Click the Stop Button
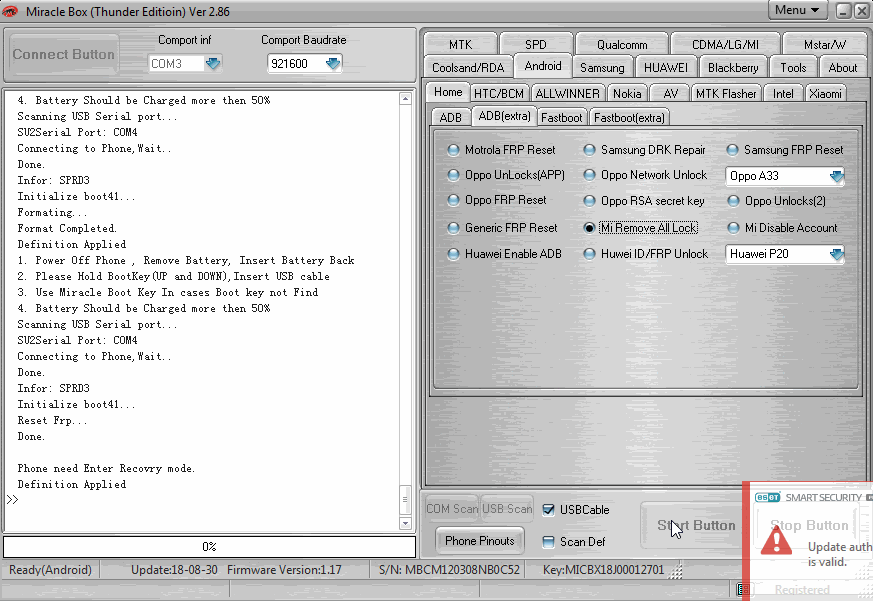Image resolution: width=873 pixels, height=601 pixels. coord(809,525)
